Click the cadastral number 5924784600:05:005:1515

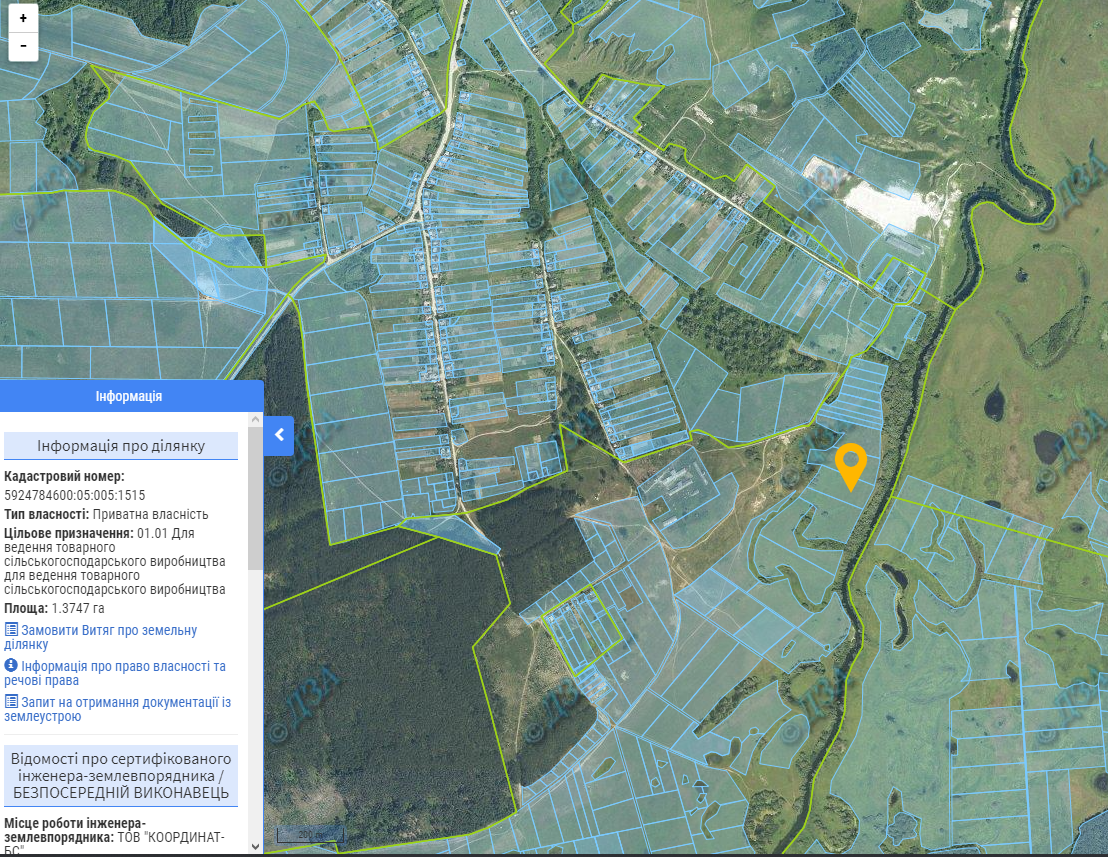(75, 495)
